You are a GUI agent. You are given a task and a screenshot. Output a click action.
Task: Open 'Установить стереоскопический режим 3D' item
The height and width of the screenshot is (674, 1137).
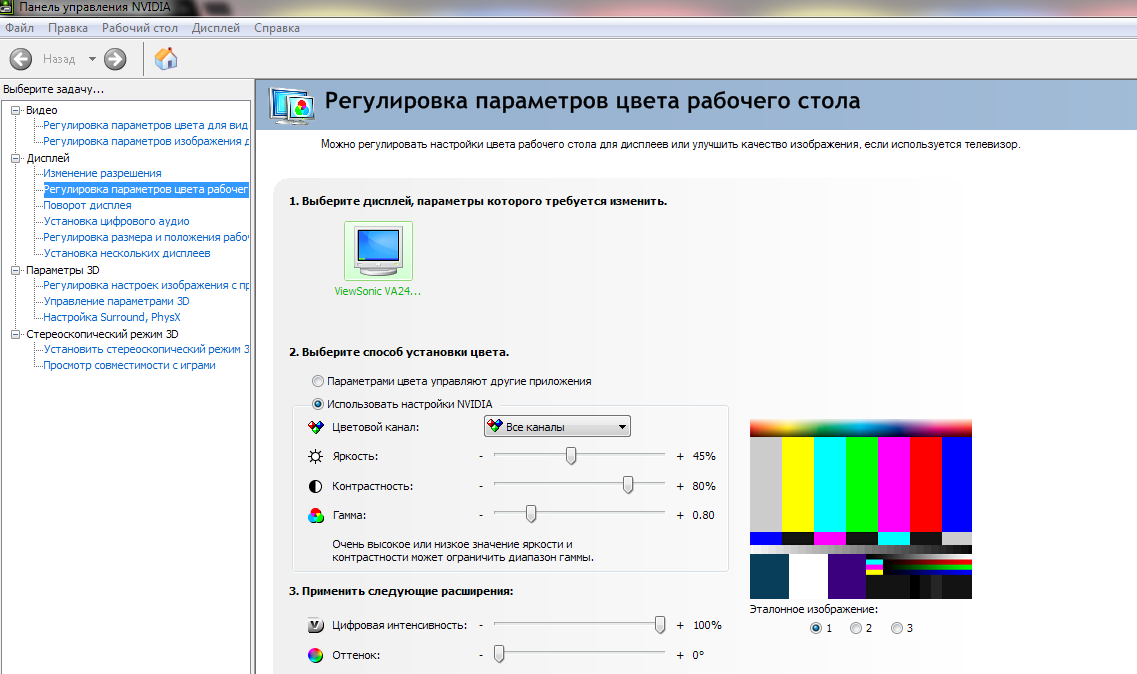(x=145, y=349)
